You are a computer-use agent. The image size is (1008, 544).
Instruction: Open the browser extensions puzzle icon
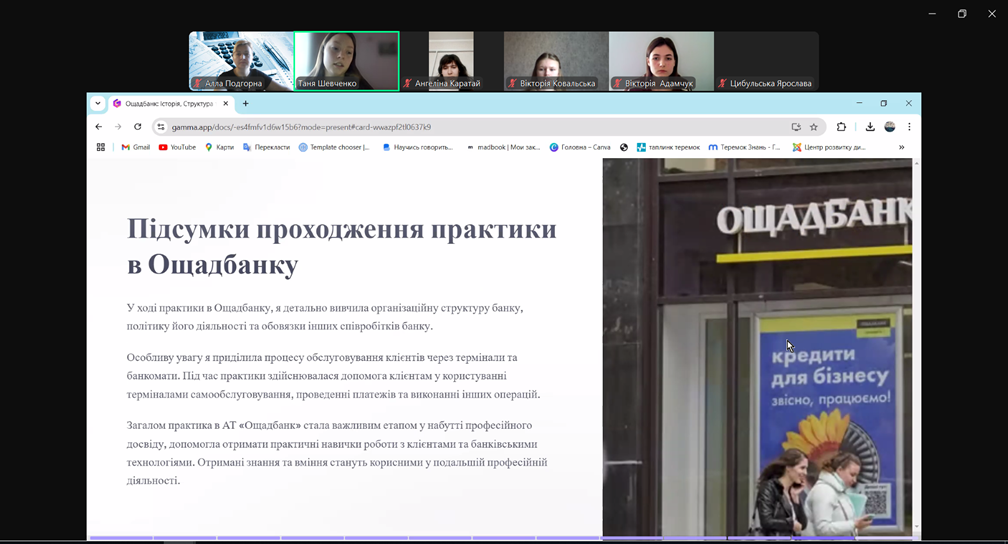click(x=841, y=127)
